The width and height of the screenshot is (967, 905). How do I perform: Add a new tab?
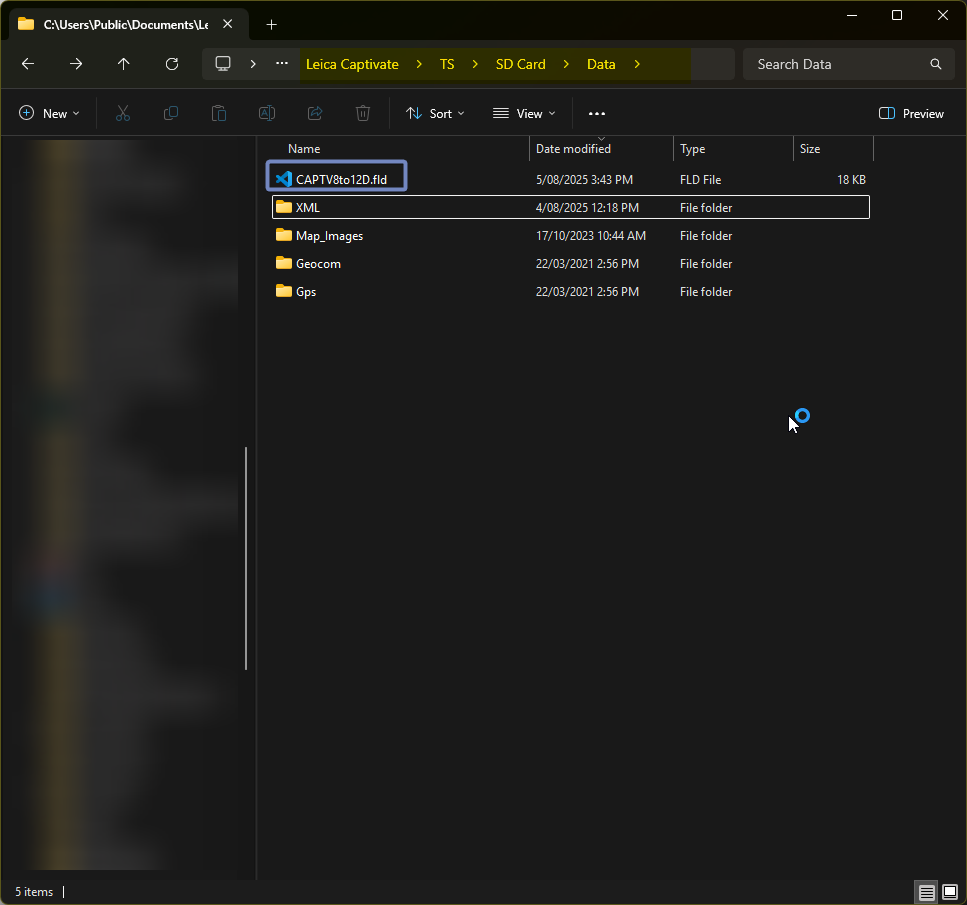272,24
